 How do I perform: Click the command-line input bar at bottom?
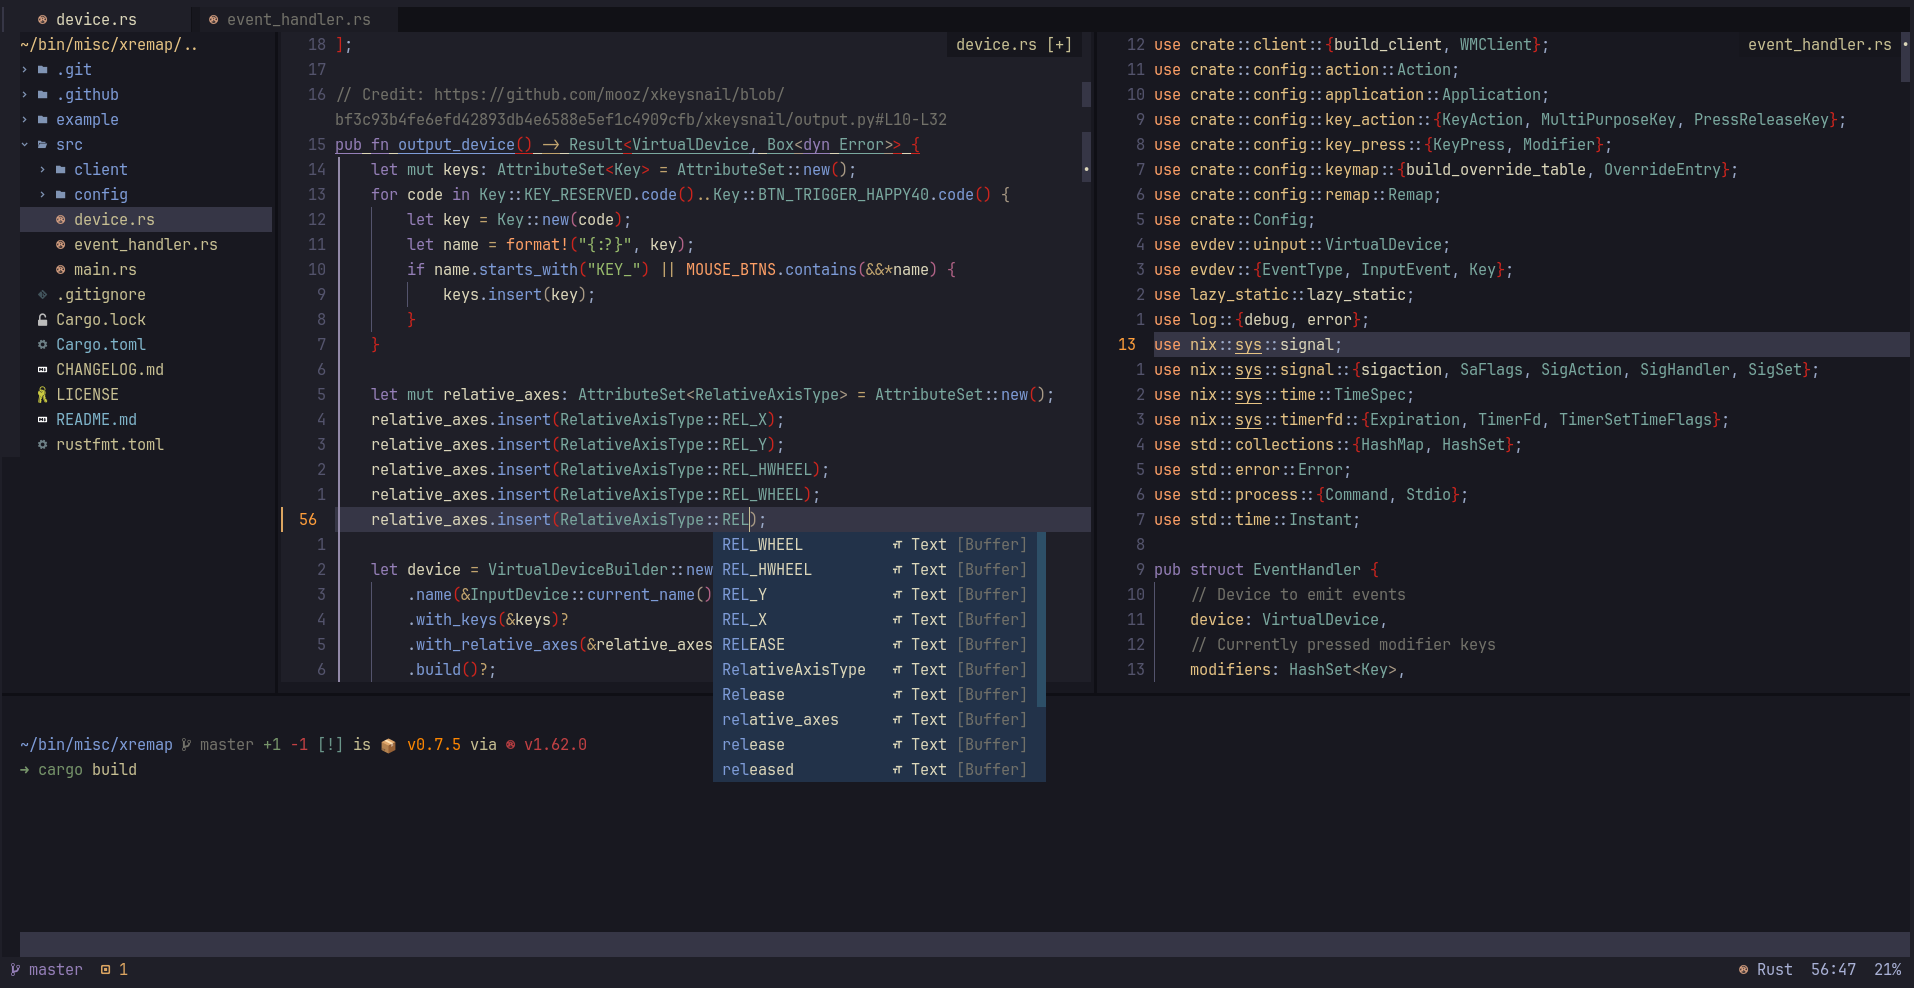click(965, 944)
